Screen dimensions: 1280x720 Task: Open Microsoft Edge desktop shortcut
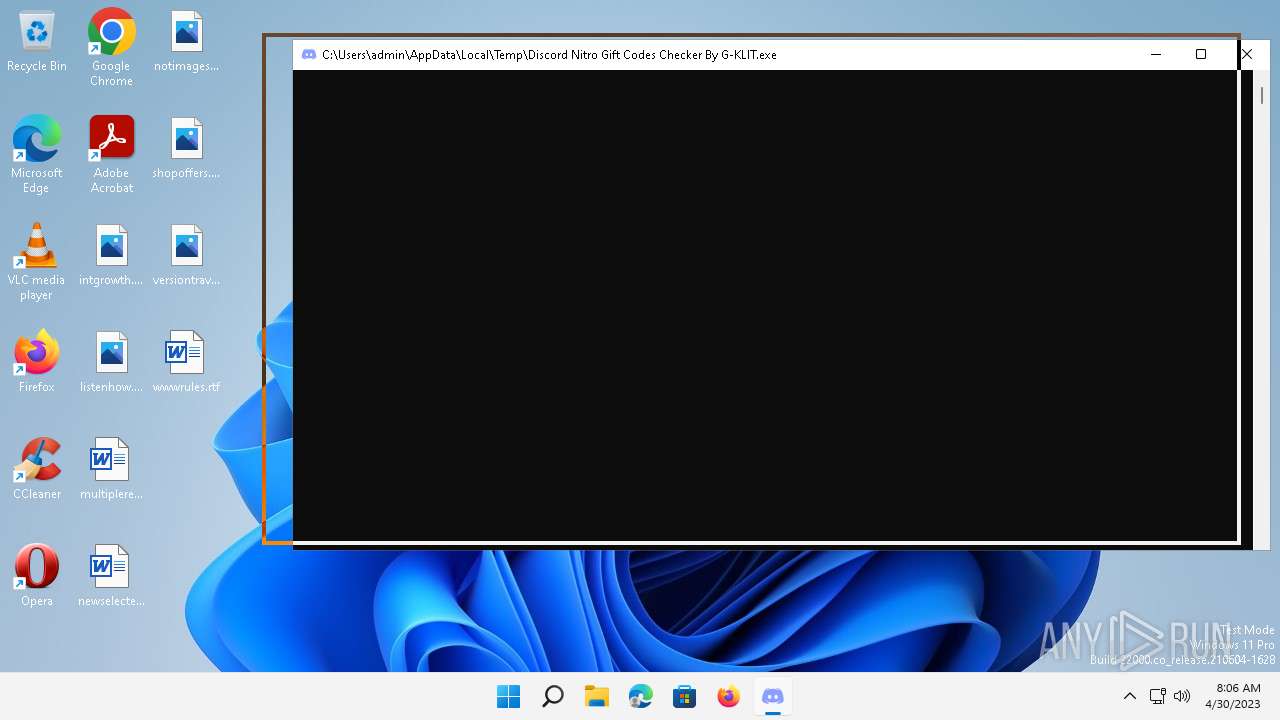pyautogui.click(x=37, y=154)
